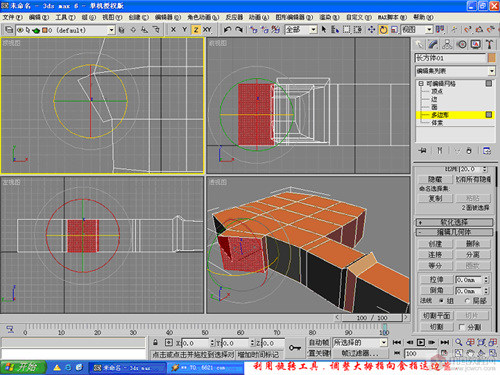
Task: Collapse the 编辑几何体 rollout
Action: tap(455, 232)
